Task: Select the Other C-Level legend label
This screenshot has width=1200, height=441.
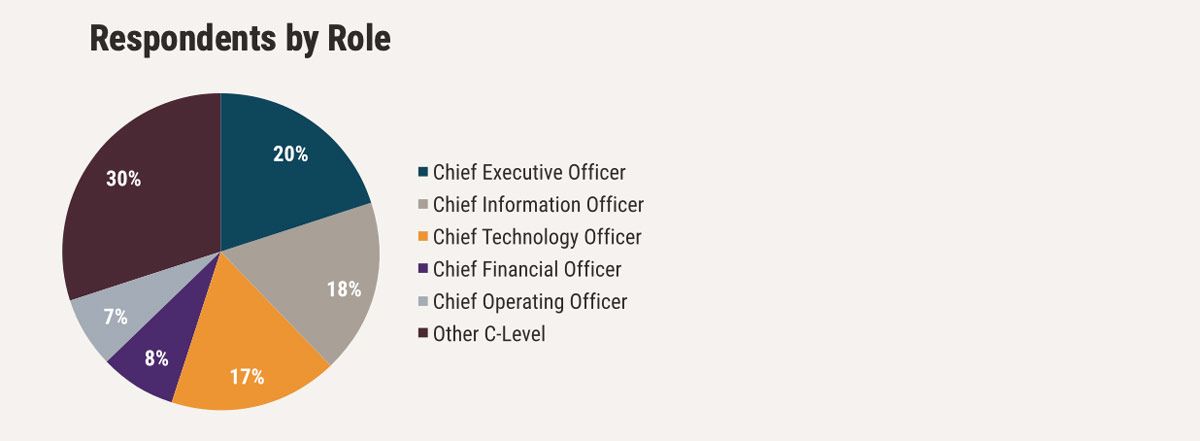Action: pos(489,333)
